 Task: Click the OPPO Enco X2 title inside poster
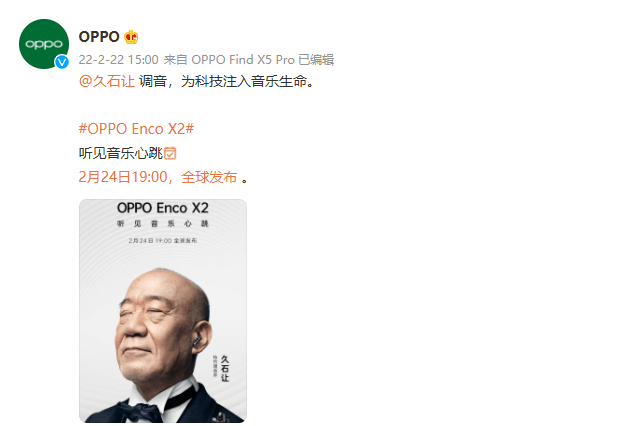[x=162, y=208]
